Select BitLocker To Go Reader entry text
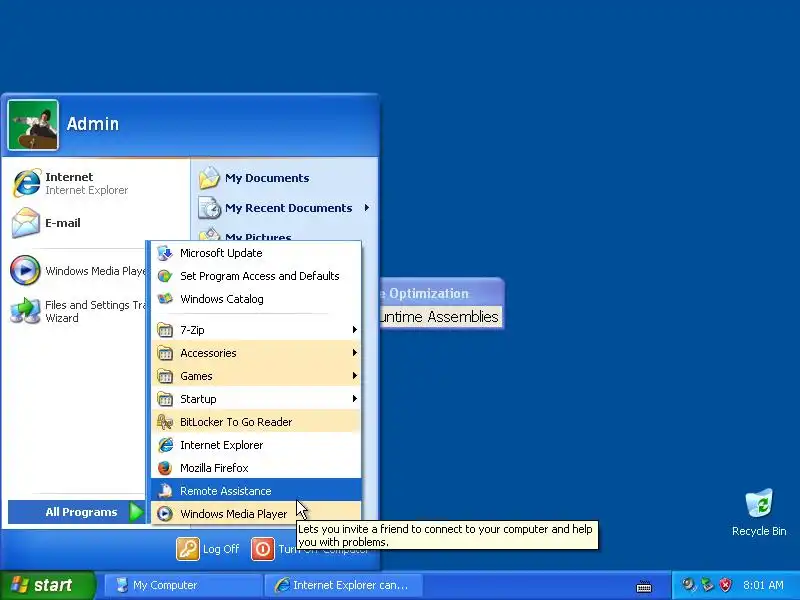800x600 pixels. [236, 422]
